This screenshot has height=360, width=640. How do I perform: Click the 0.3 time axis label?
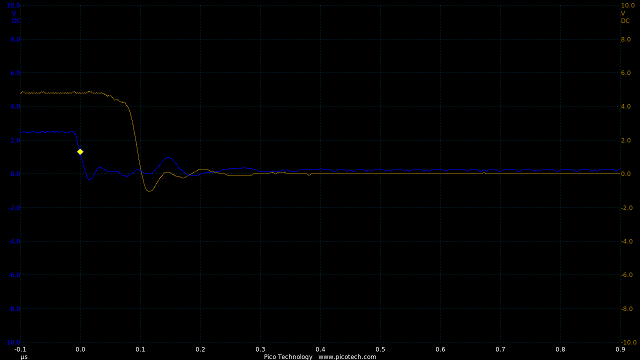(260, 349)
